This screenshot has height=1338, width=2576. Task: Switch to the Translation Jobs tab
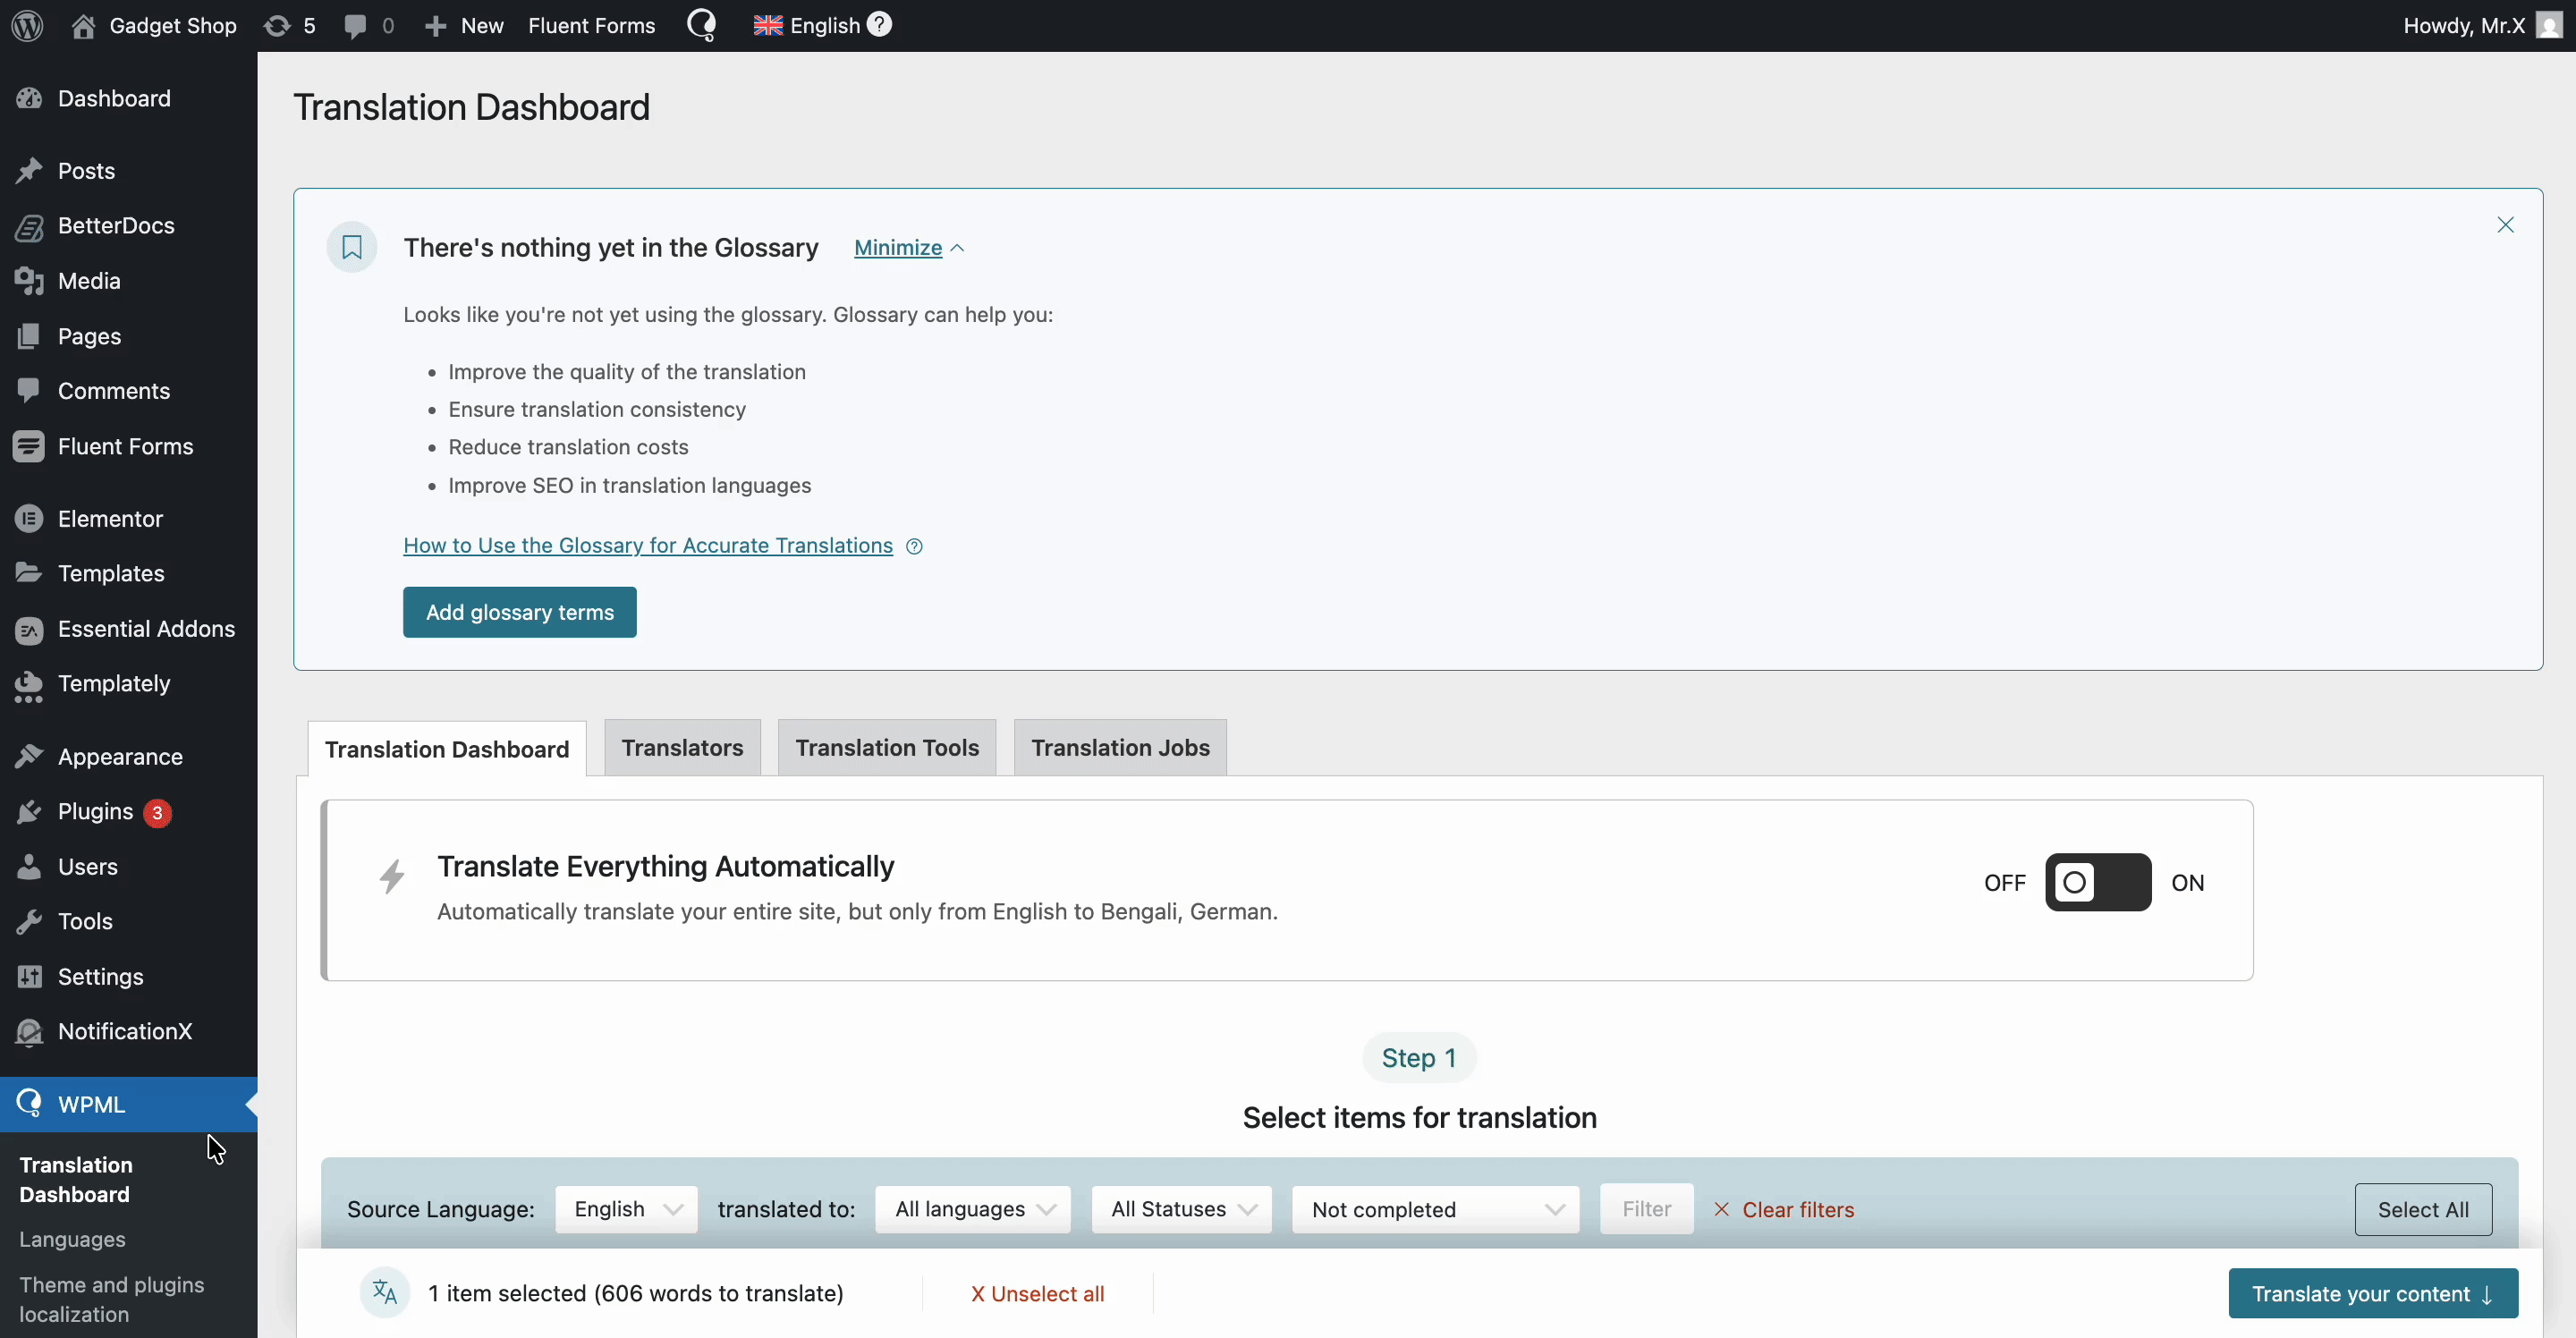[x=1119, y=747]
